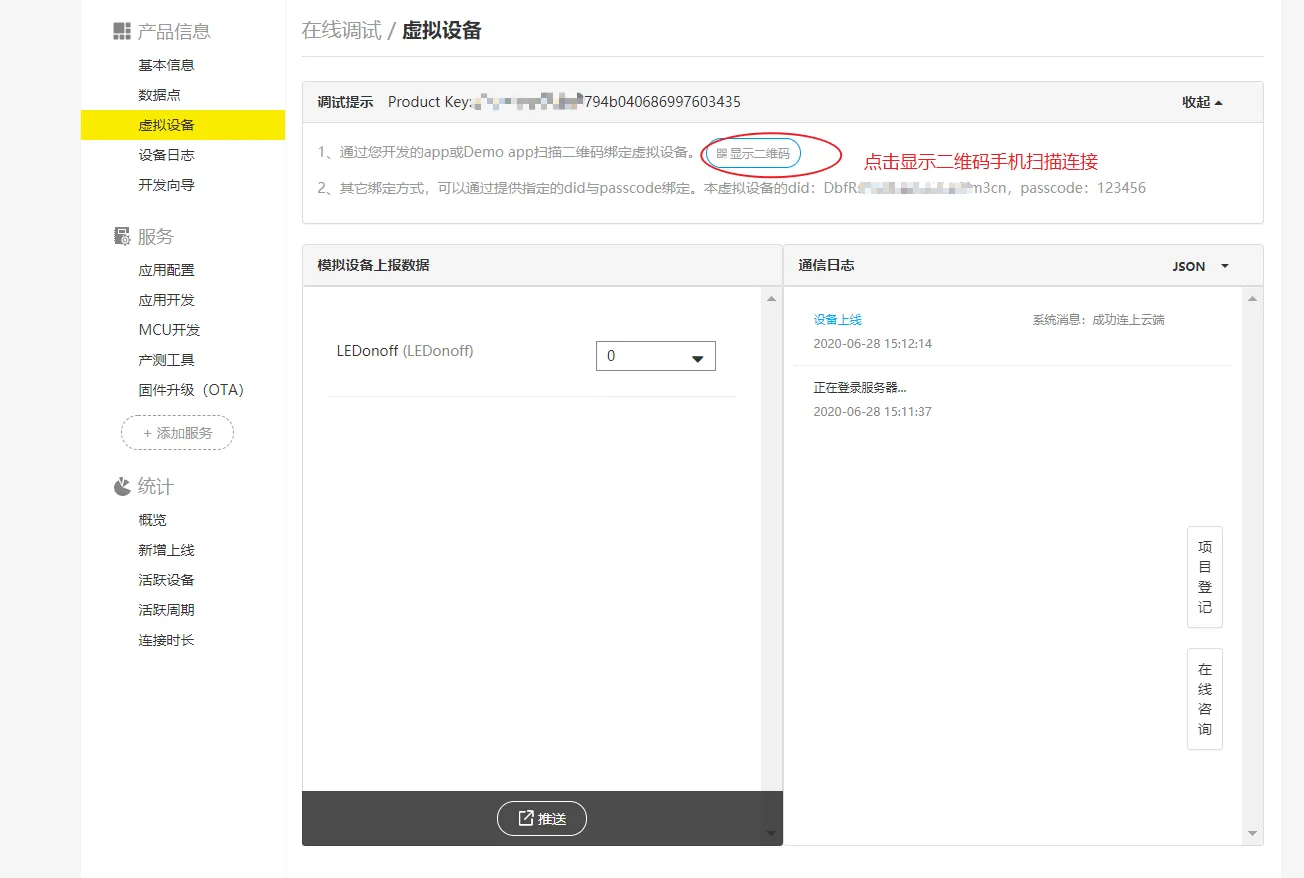Click the 添加服务 button
Screen dimensions: 1304x878
[x=177, y=433]
